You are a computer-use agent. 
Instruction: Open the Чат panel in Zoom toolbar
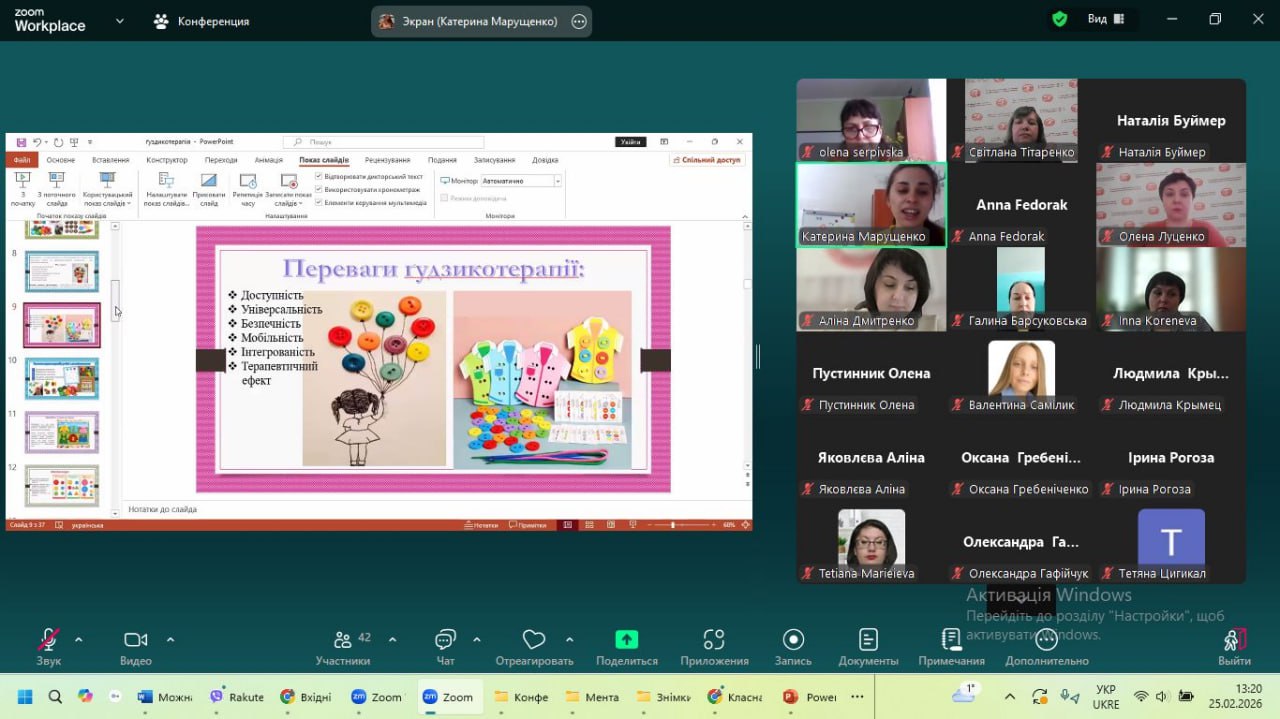tap(445, 641)
